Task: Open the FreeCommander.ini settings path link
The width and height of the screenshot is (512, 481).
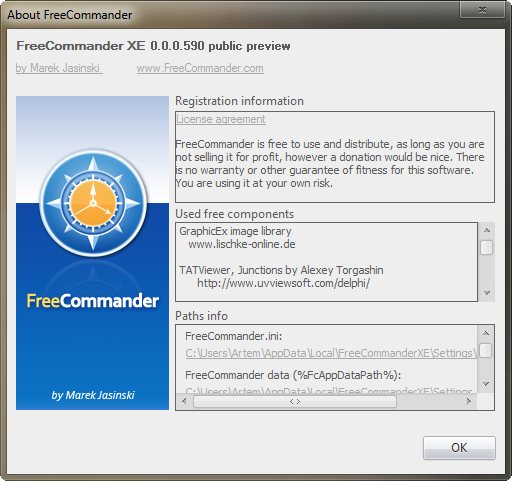Action: (x=331, y=353)
